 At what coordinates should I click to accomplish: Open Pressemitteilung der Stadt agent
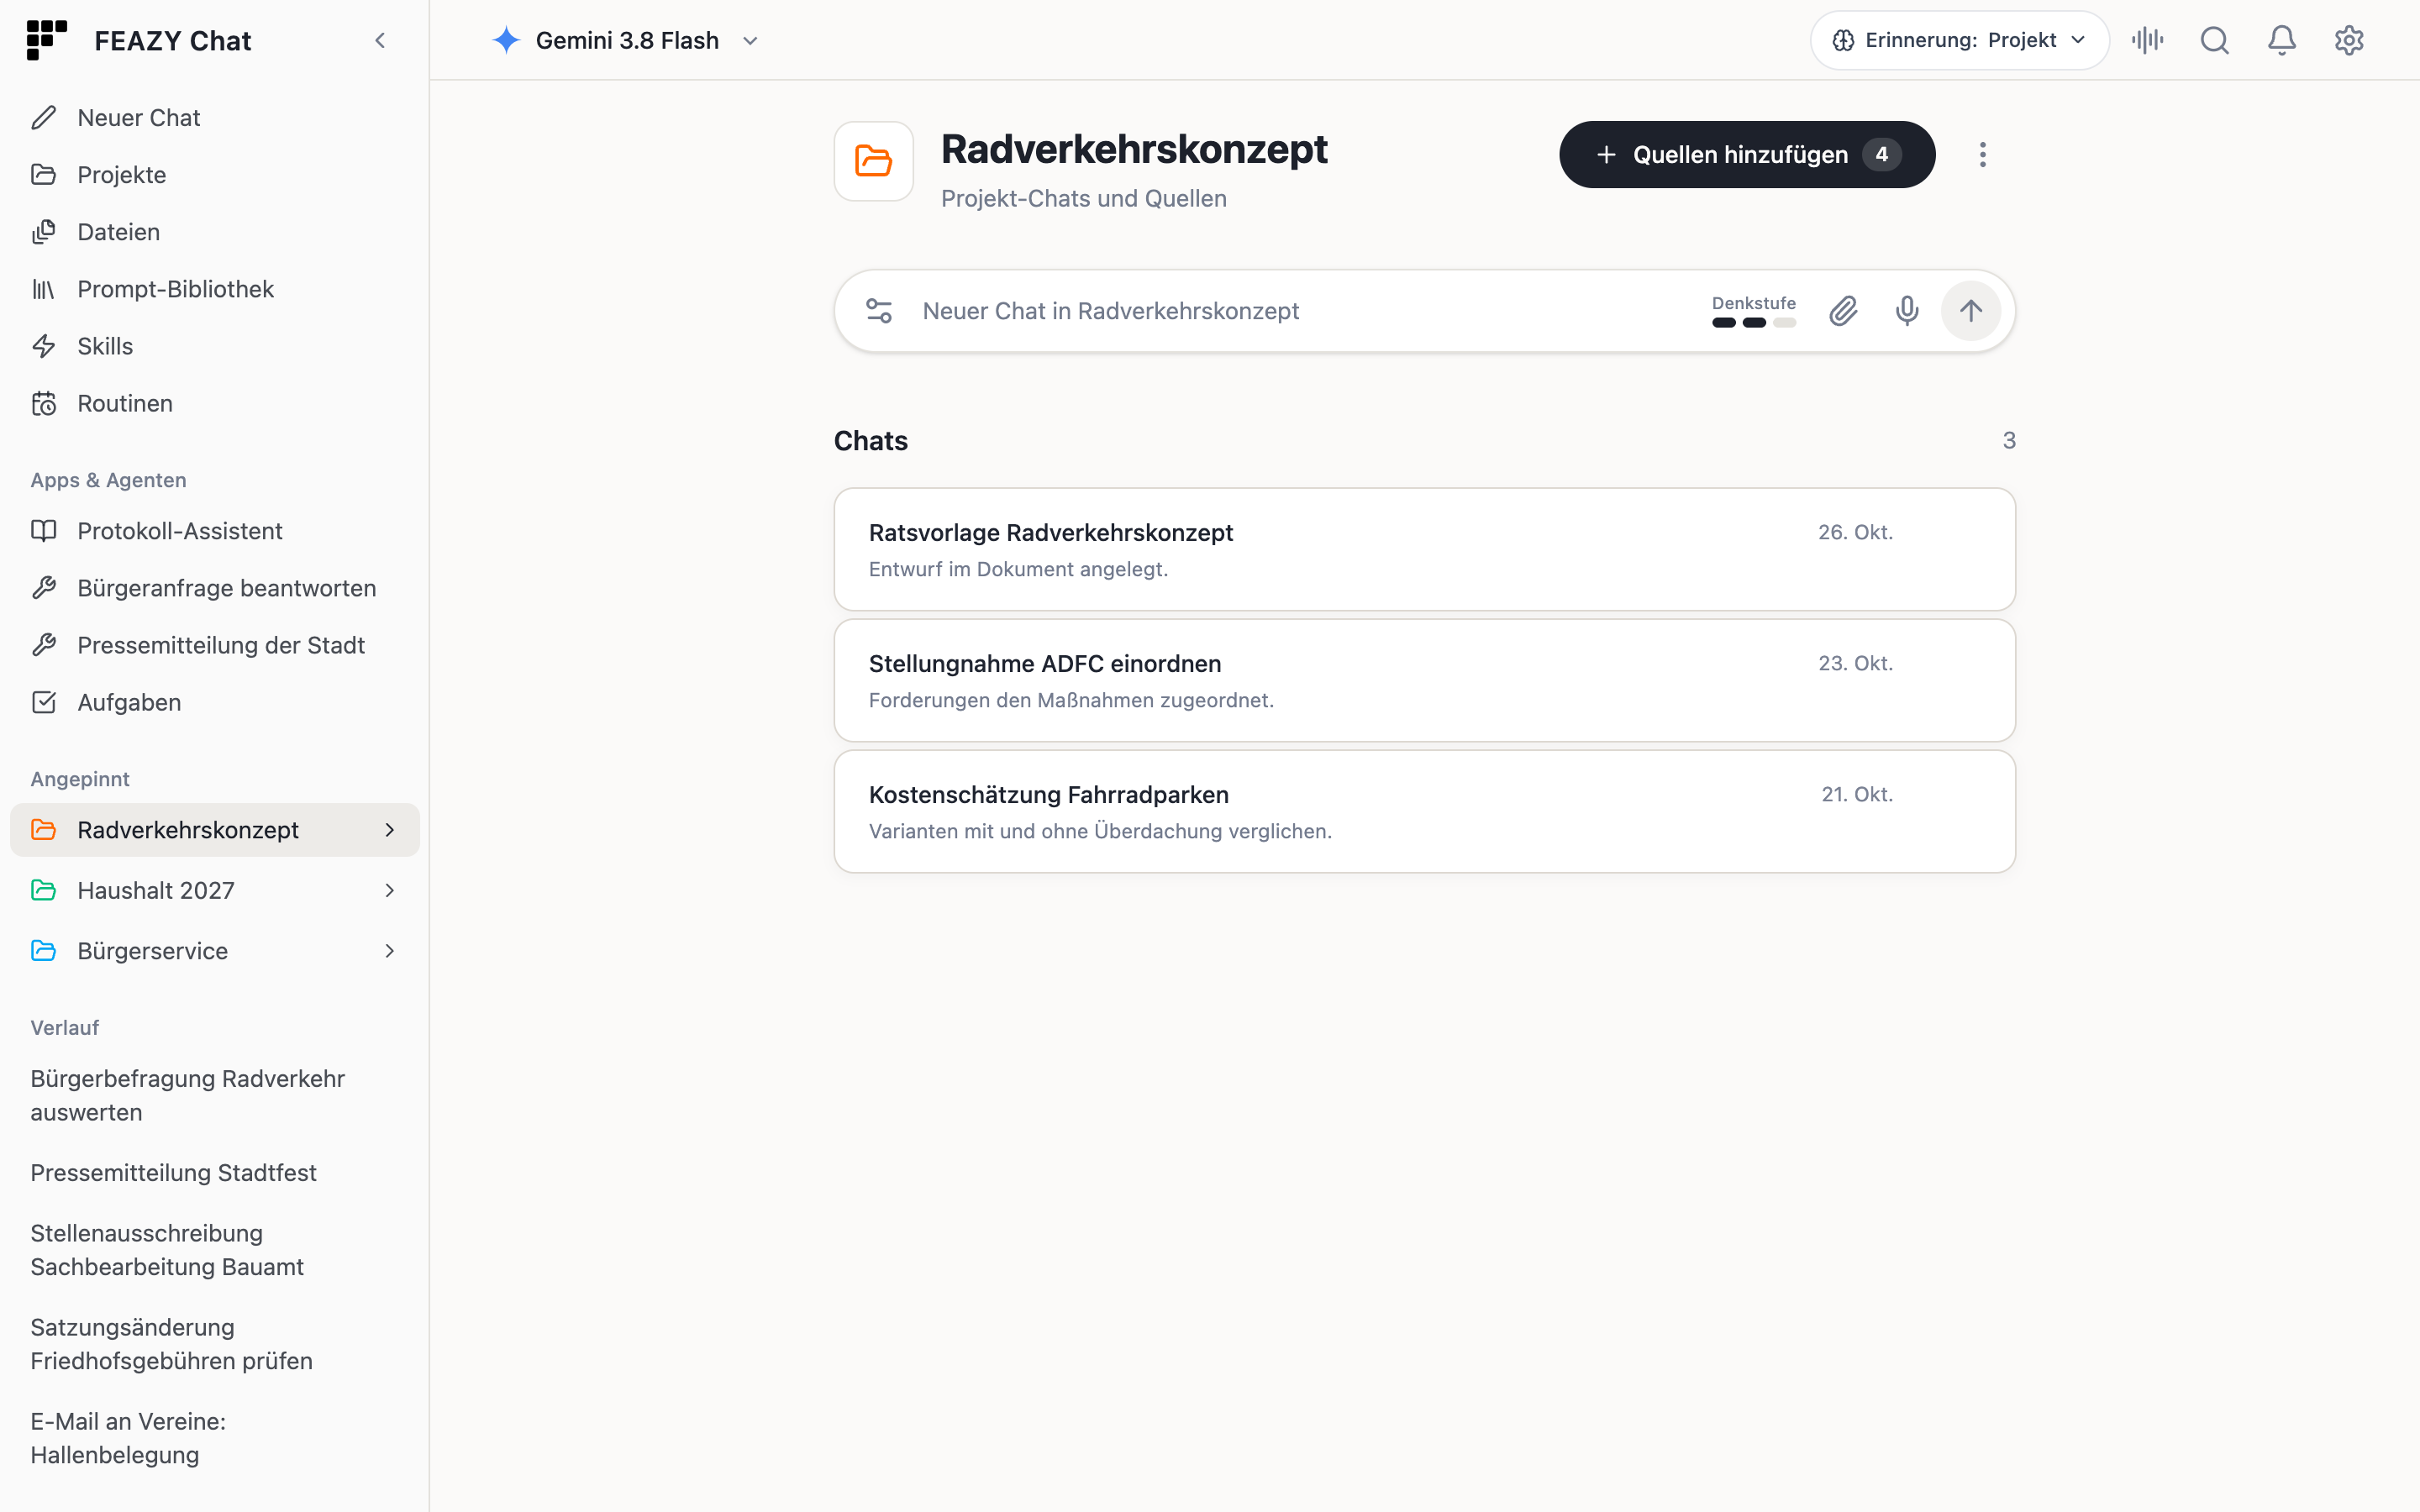click(214, 645)
